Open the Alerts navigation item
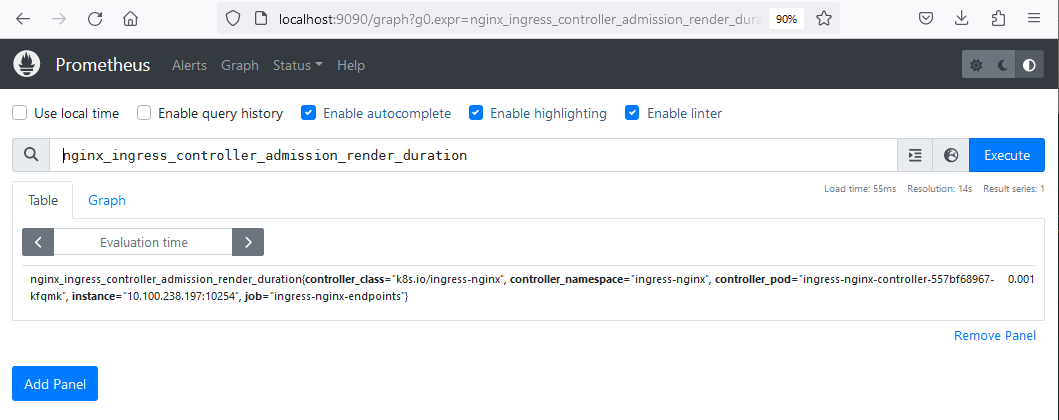 point(189,65)
